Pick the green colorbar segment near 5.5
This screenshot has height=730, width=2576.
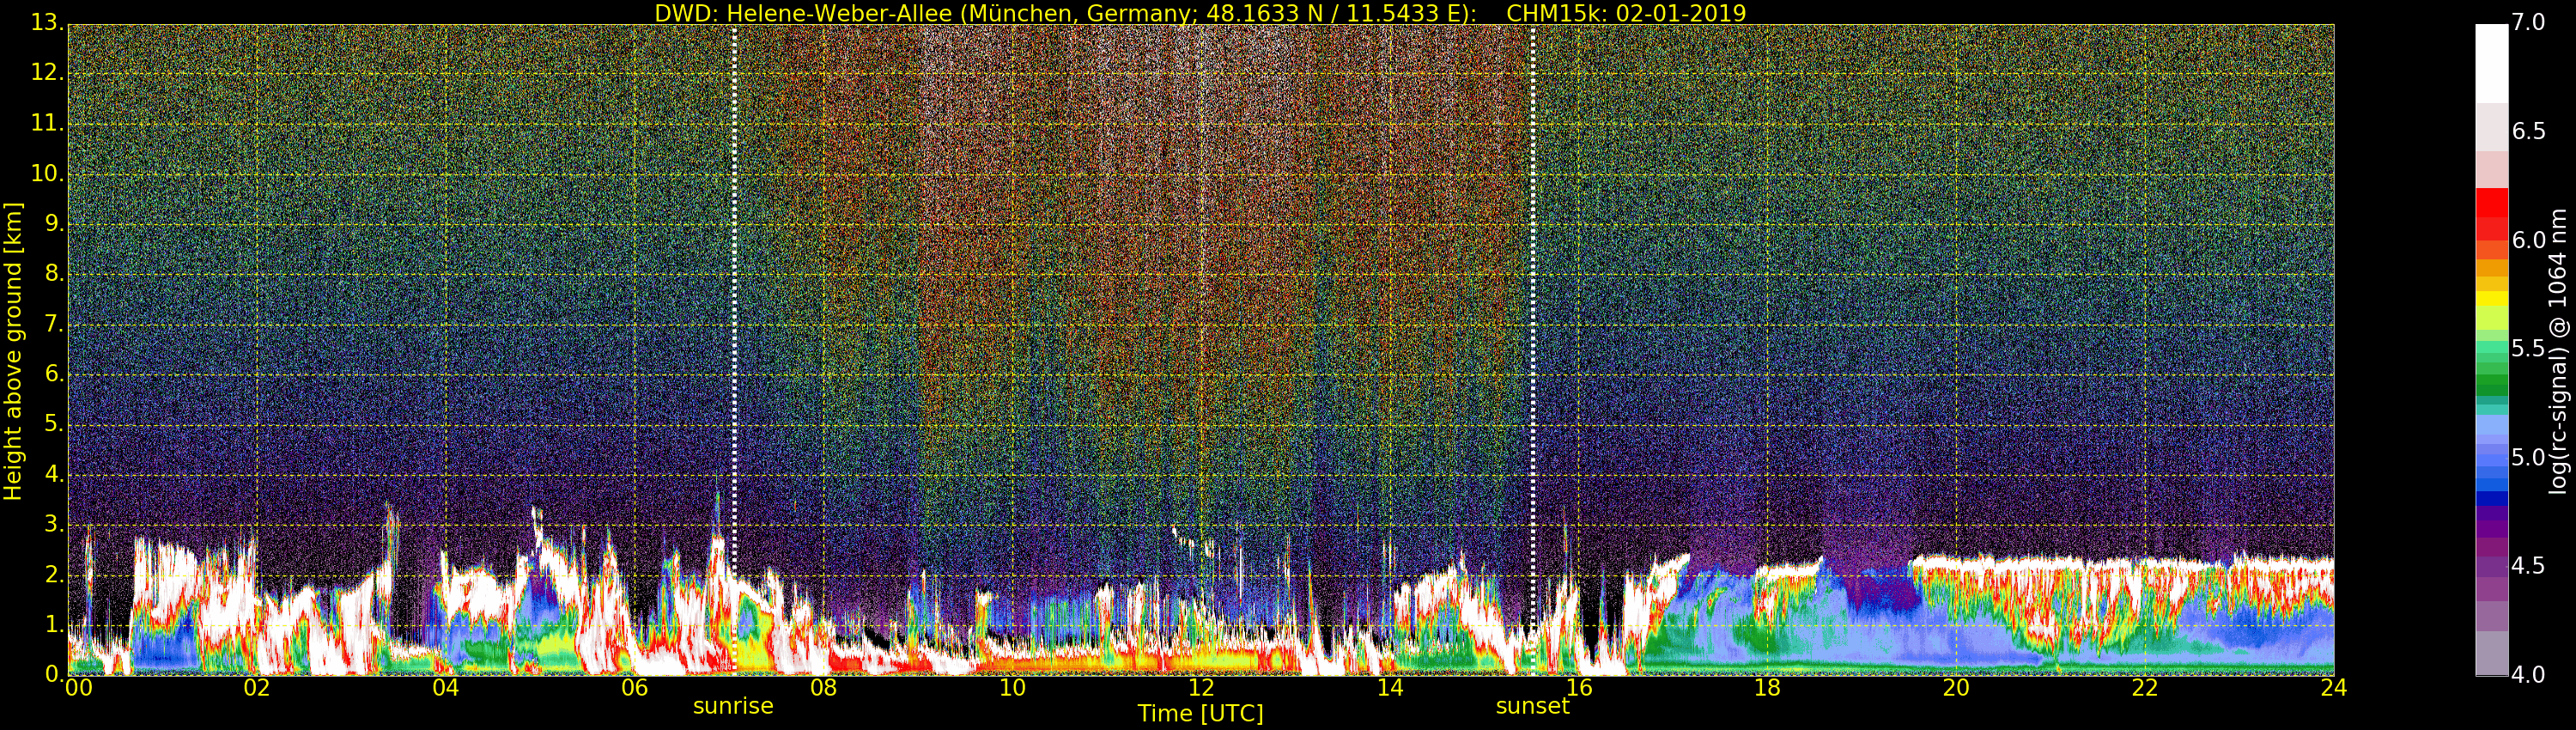[x=2491, y=350]
